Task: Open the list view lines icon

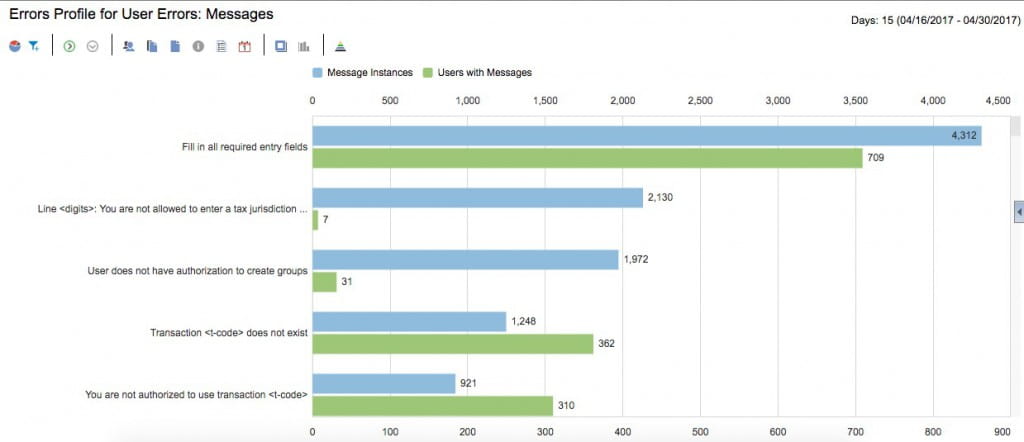Action: pyautogui.click(x=221, y=46)
